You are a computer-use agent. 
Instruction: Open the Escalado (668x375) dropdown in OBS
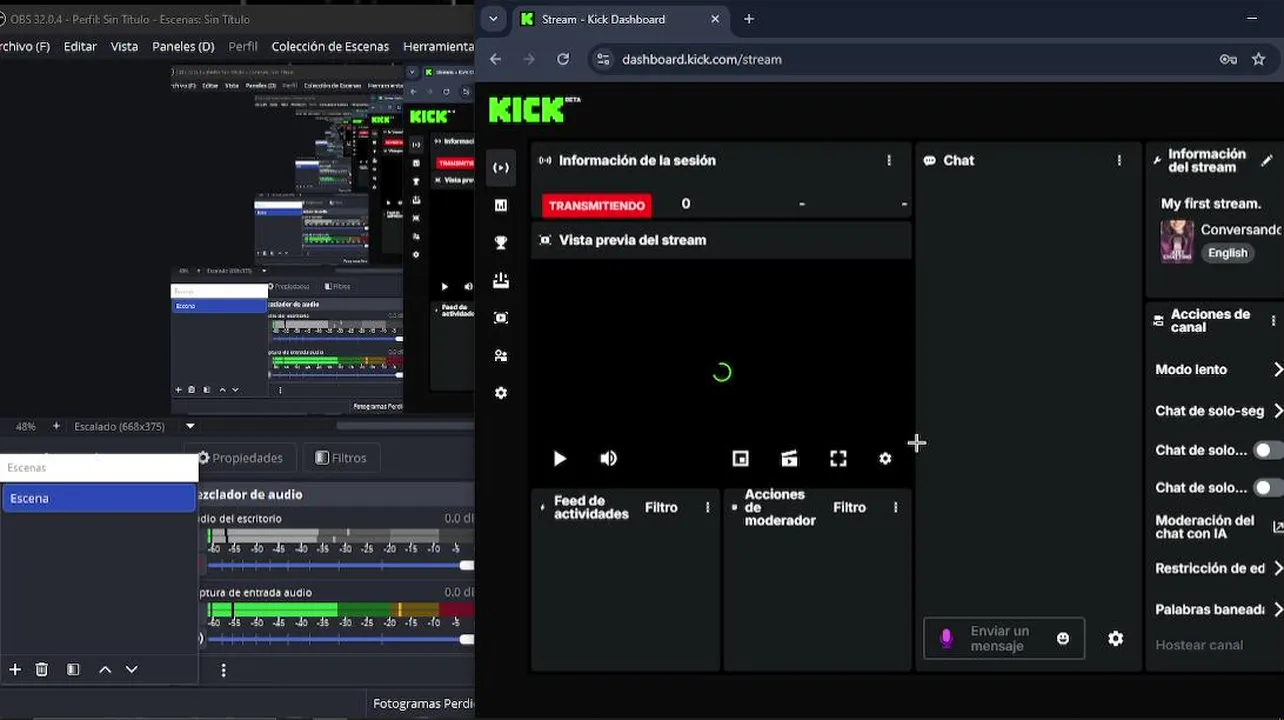point(190,426)
